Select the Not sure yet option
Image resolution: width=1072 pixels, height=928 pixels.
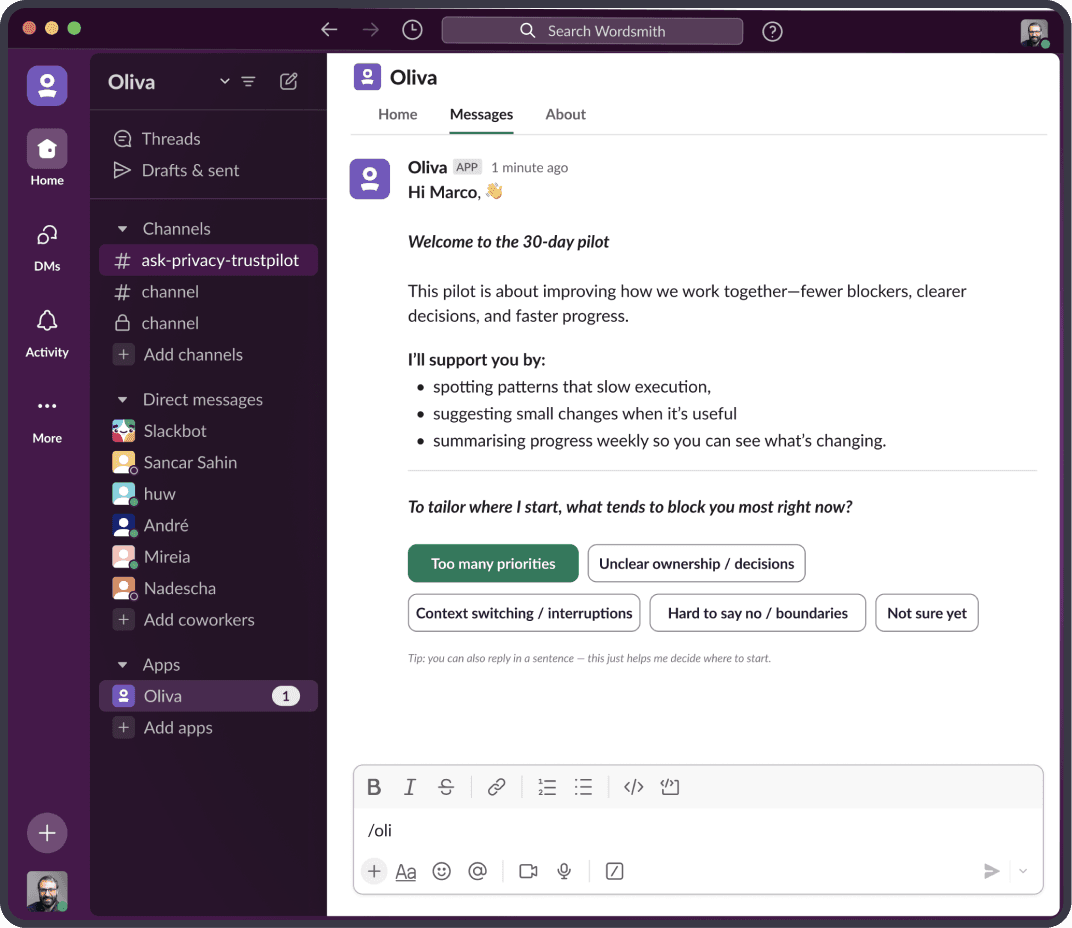[926, 613]
